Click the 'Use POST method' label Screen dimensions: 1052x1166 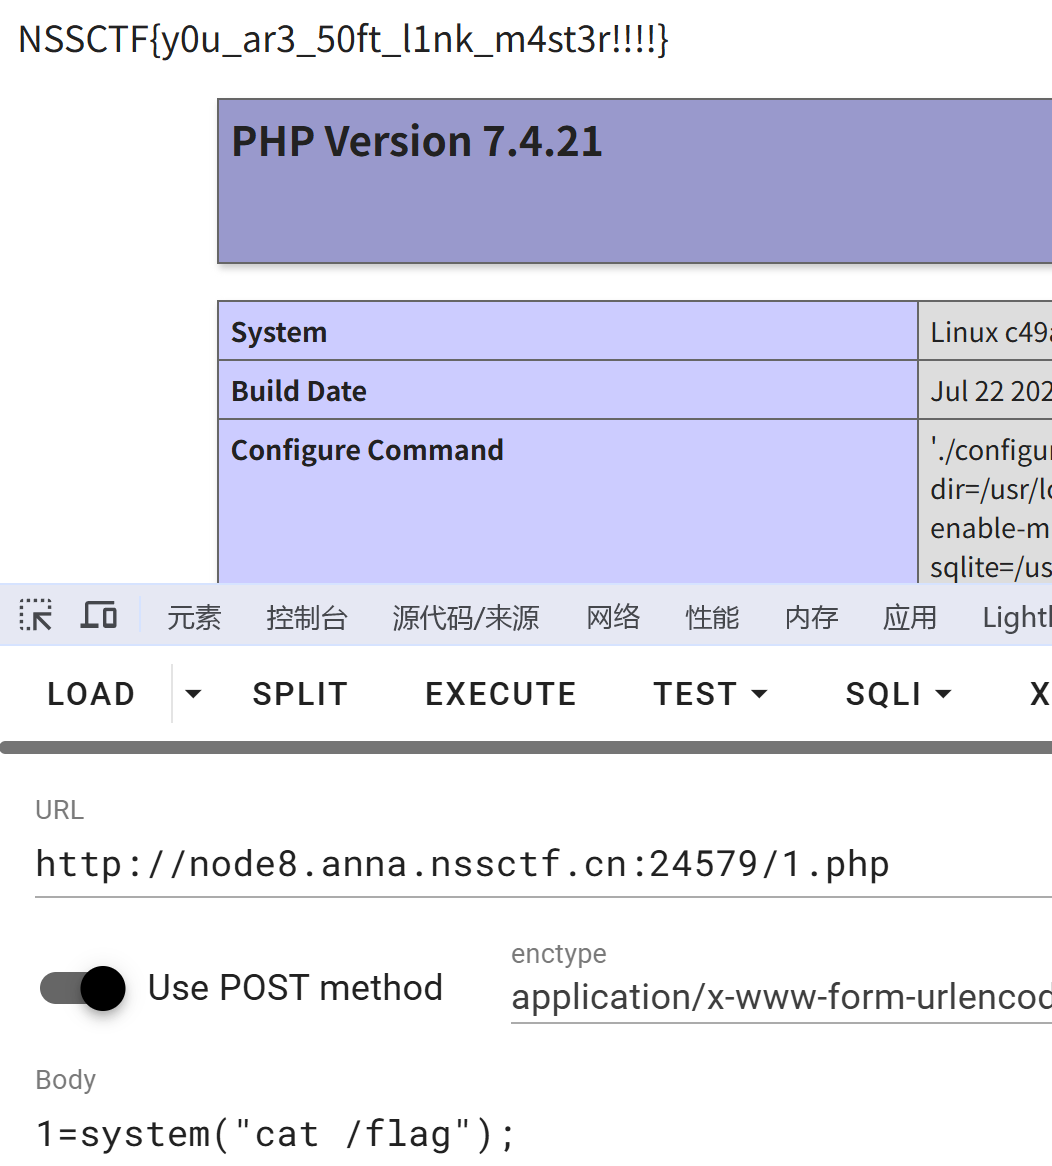pyautogui.click(x=295, y=988)
